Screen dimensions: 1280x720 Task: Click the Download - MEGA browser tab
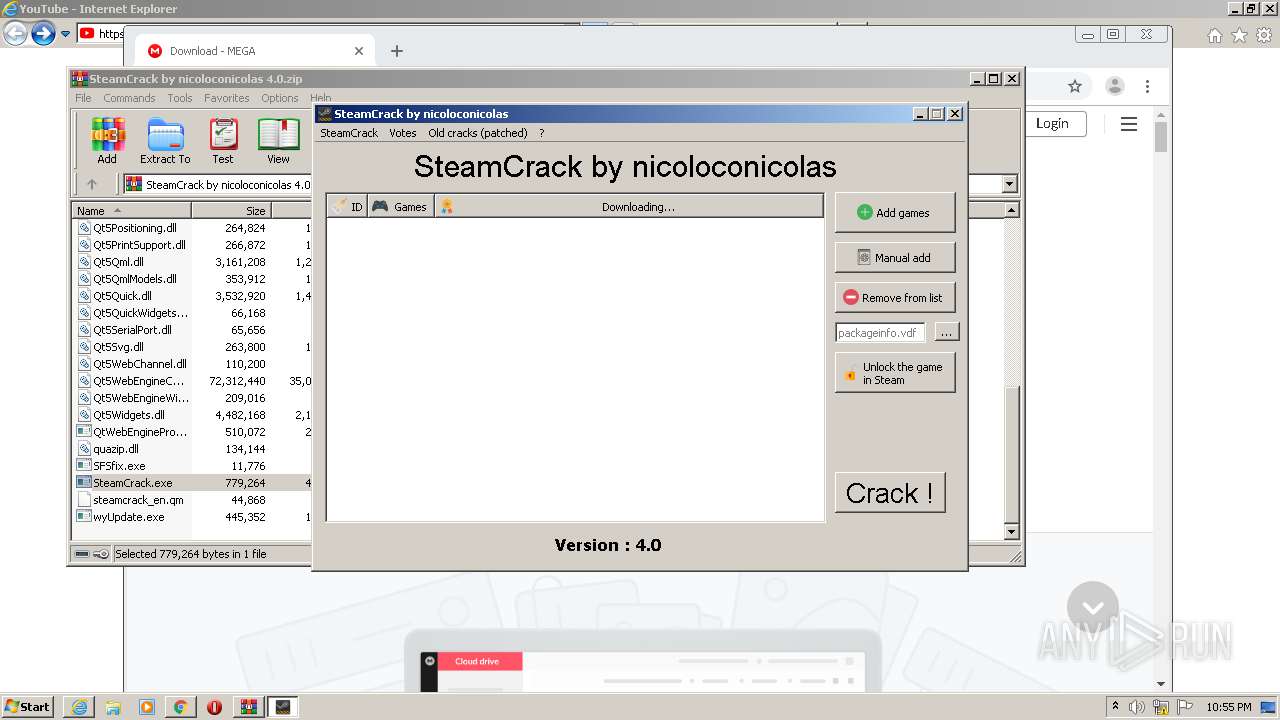coord(255,51)
